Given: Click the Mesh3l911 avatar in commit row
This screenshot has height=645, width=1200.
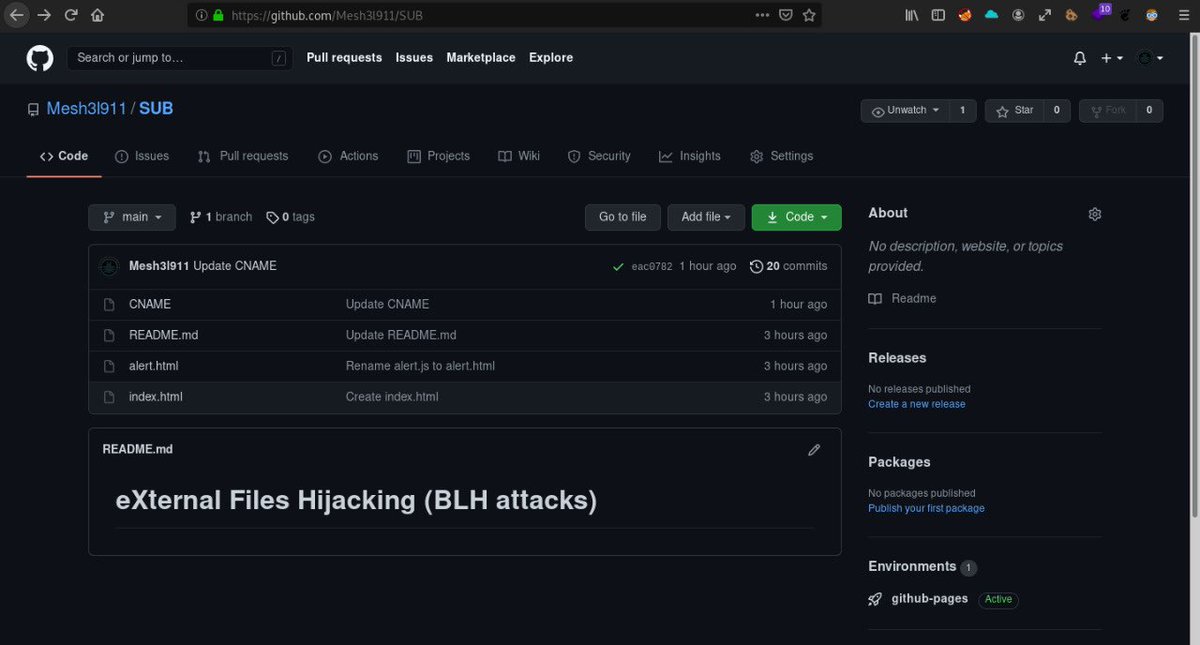Looking at the screenshot, I should point(109,266).
